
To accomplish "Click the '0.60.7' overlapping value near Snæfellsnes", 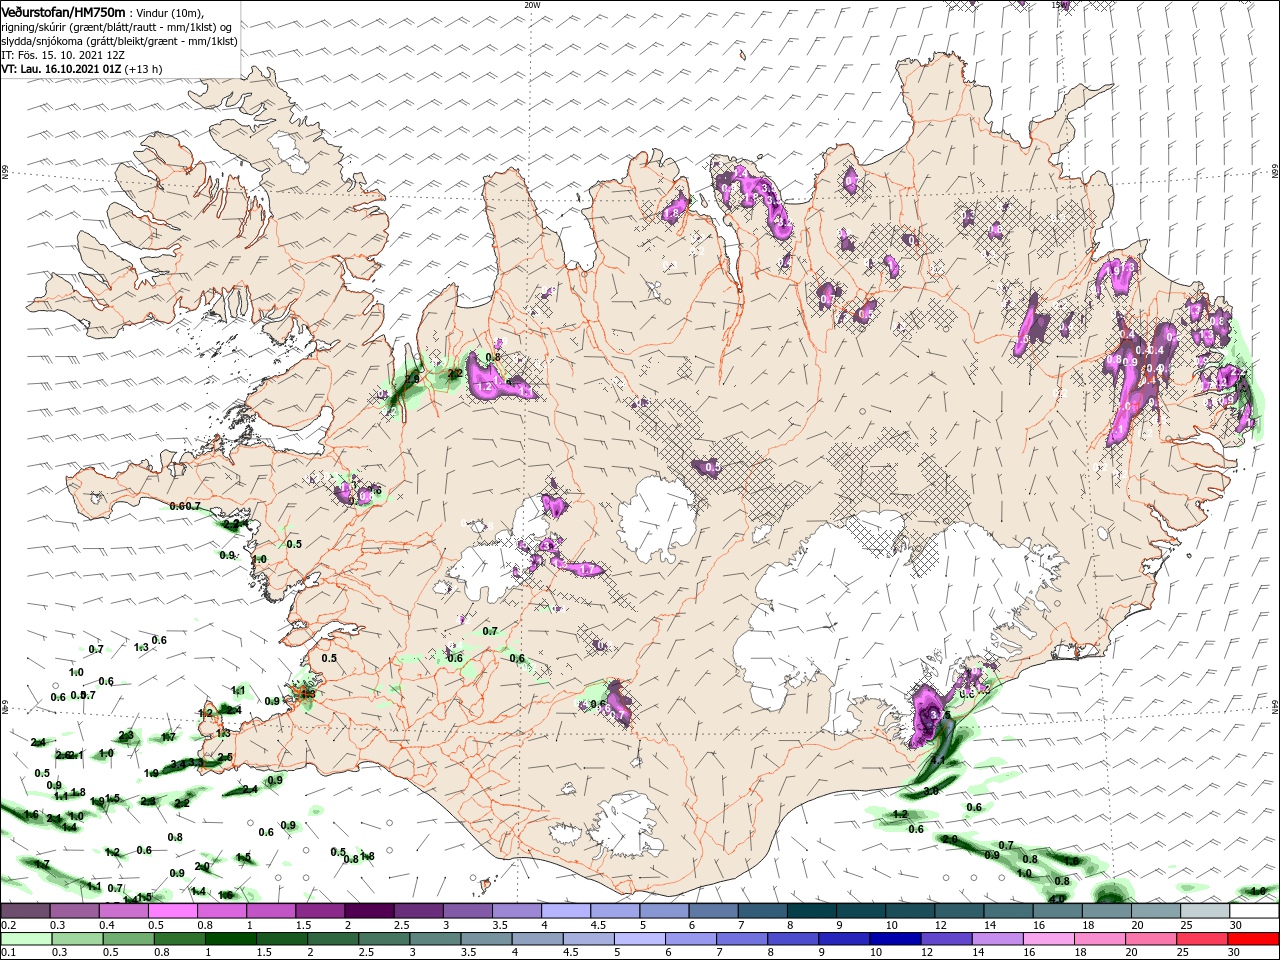I will (185, 507).
